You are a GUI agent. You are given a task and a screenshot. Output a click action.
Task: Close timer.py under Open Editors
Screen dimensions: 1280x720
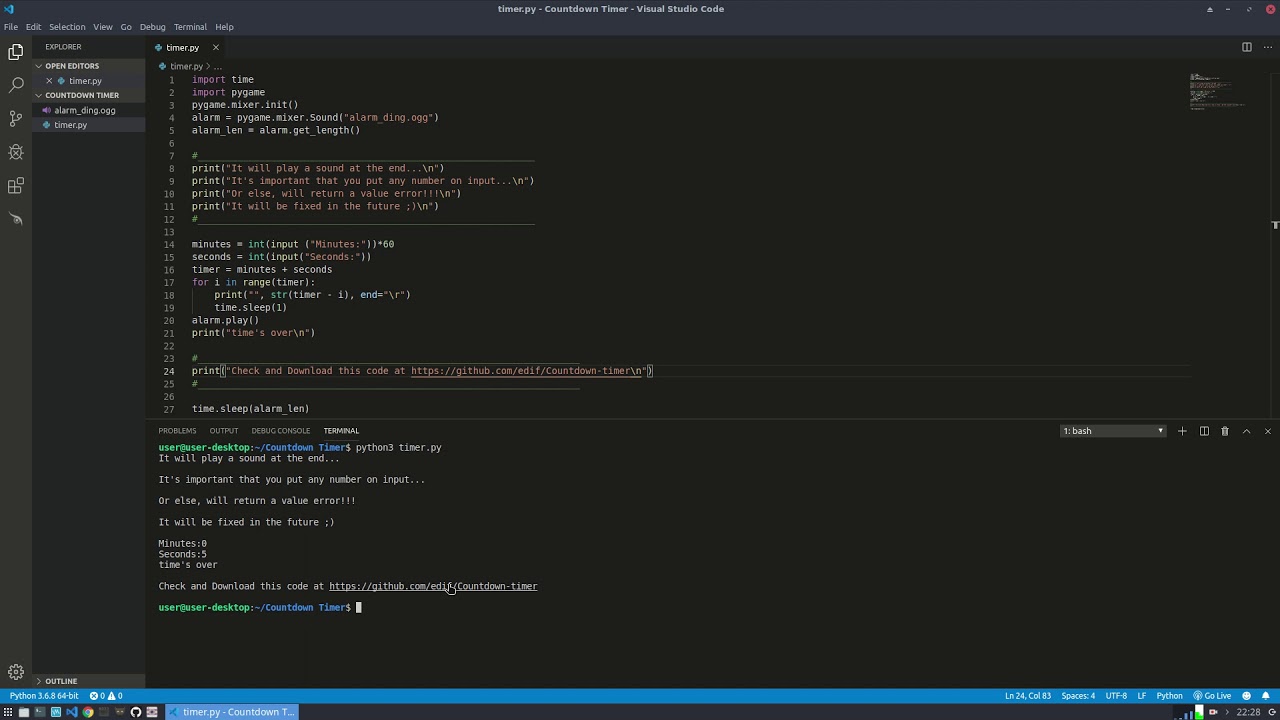[x=49, y=81]
